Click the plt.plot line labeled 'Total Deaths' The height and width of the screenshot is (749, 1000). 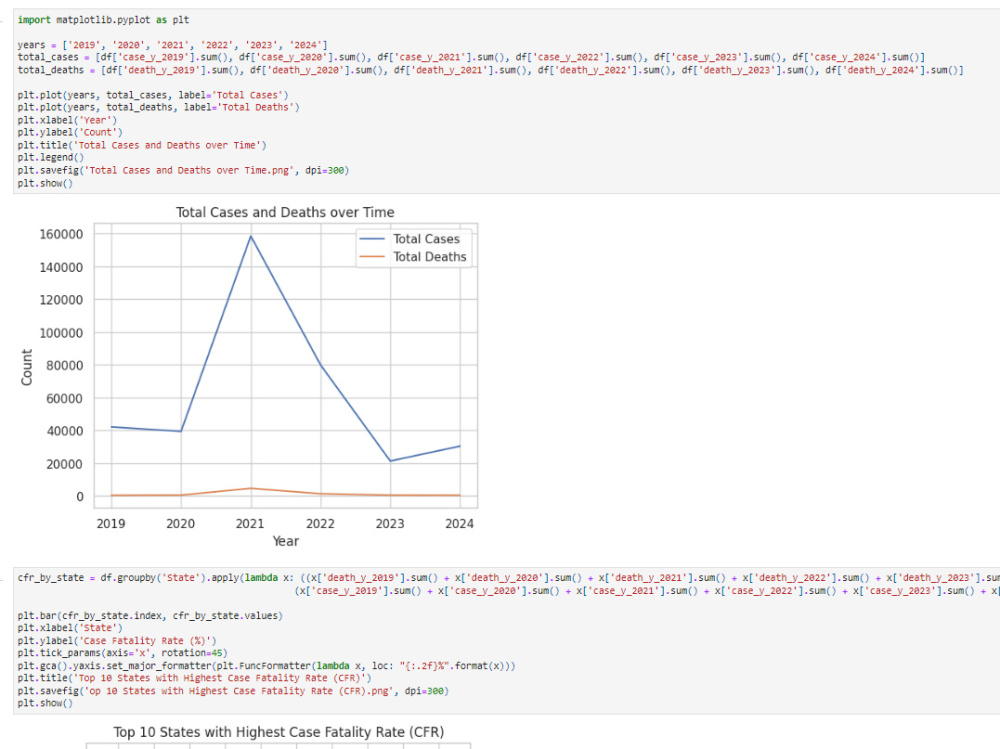coord(158,107)
